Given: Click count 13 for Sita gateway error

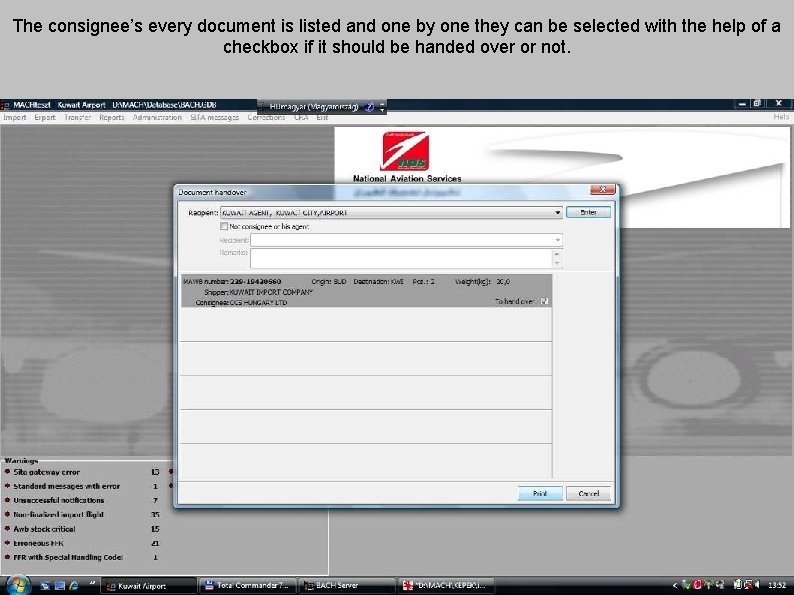Looking at the screenshot, I should coord(155,472).
